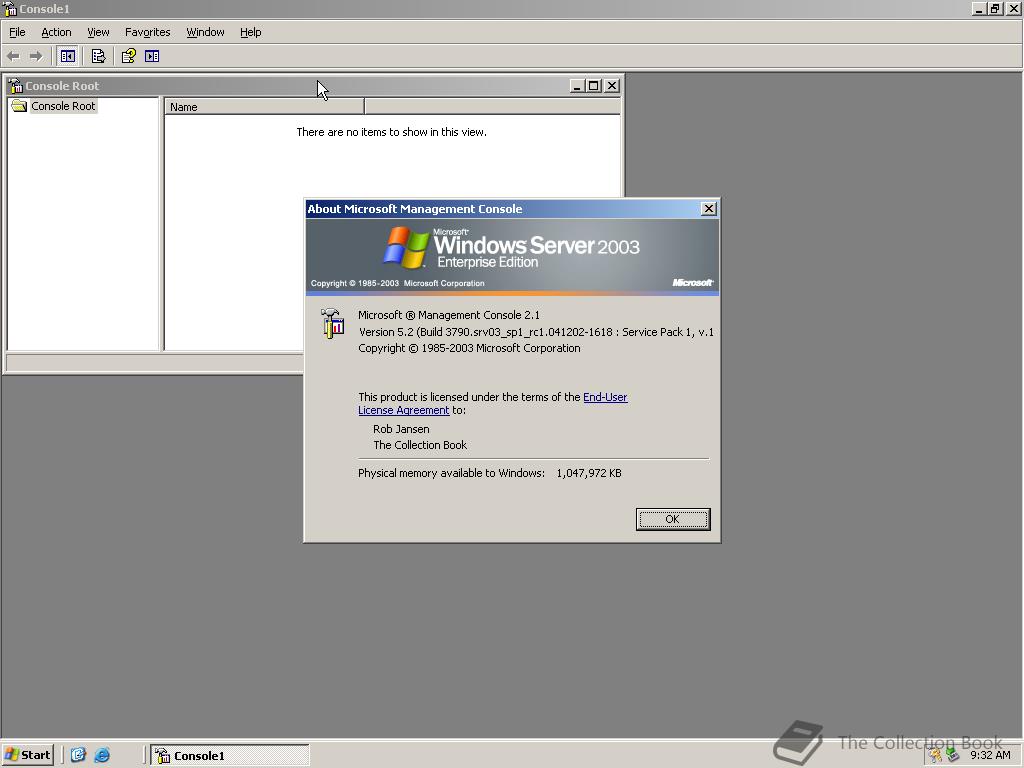Minimize the Console Root child window
This screenshot has width=1024, height=768.
(x=577, y=86)
